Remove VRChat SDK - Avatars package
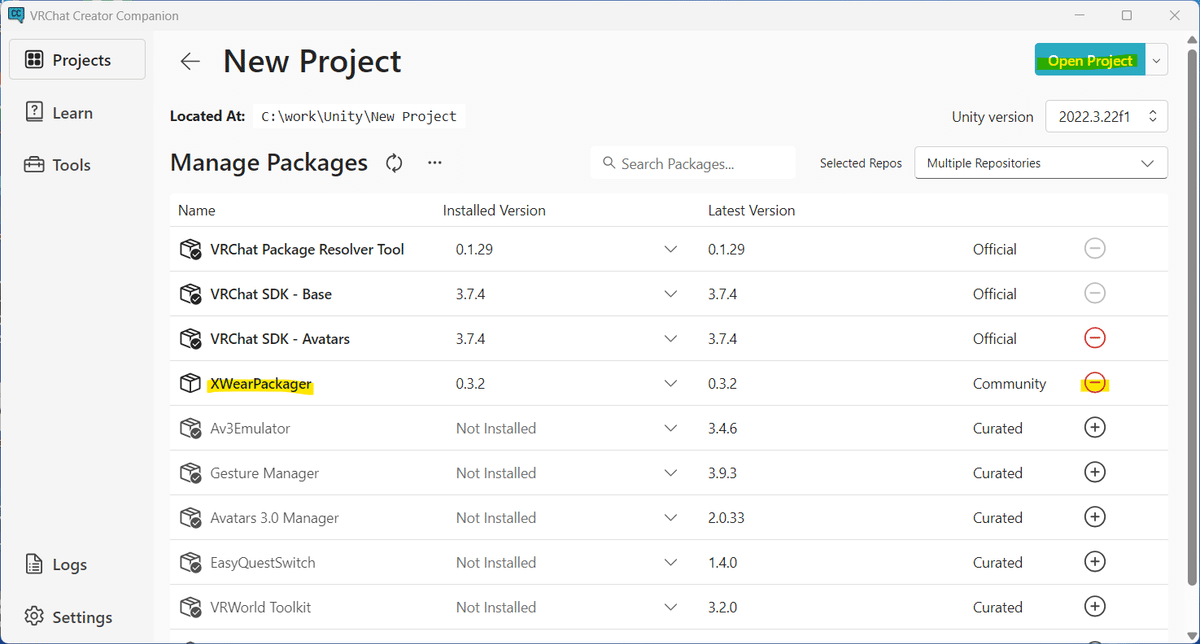Viewport: 1200px width, 644px height. click(1095, 338)
